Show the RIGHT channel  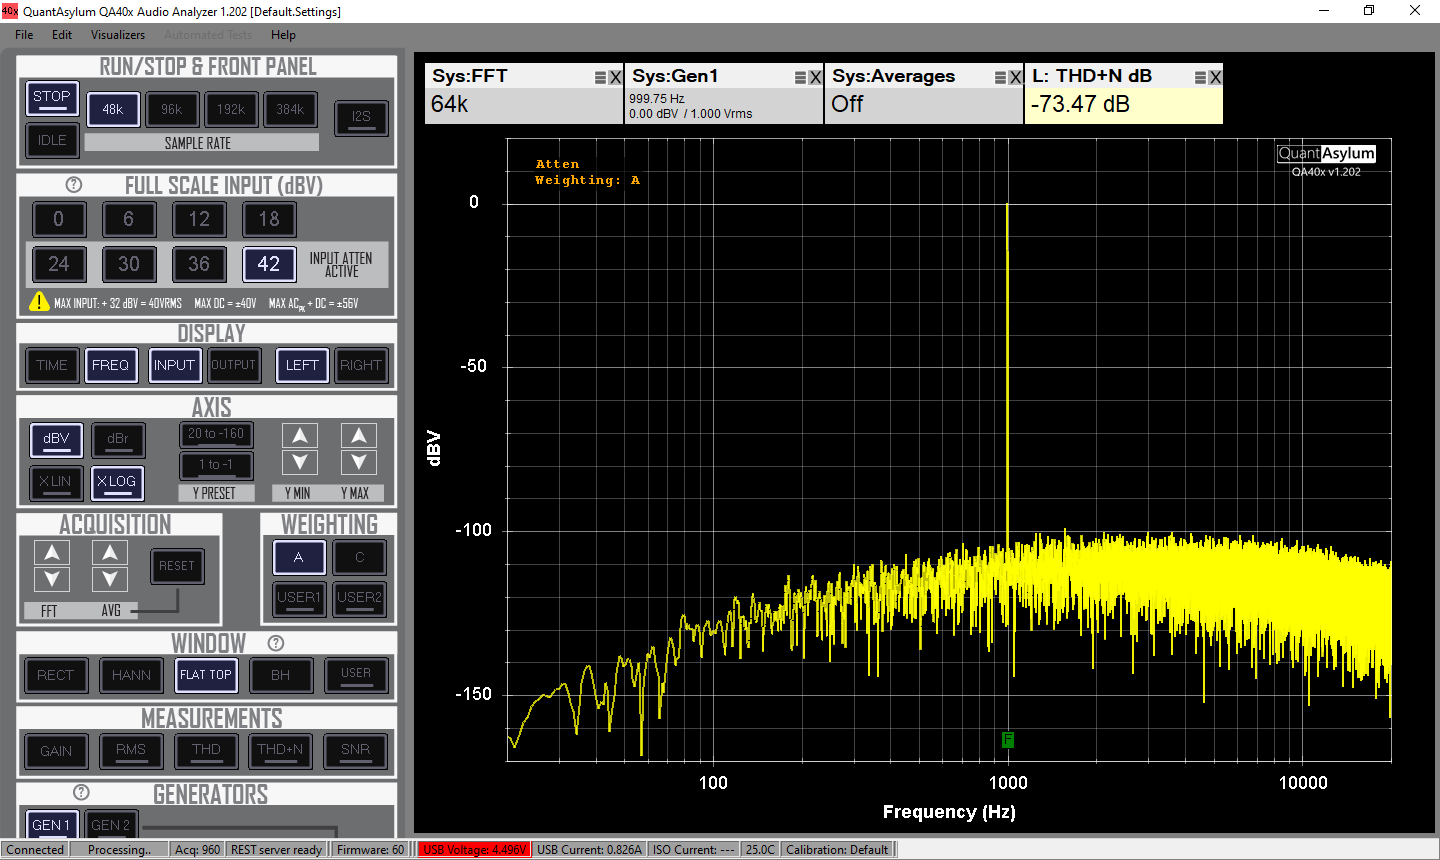point(361,366)
